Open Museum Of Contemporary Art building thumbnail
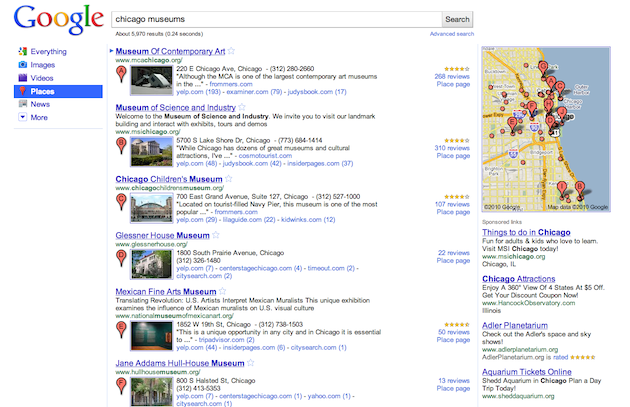630x407 pixels. tap(151, 80)
